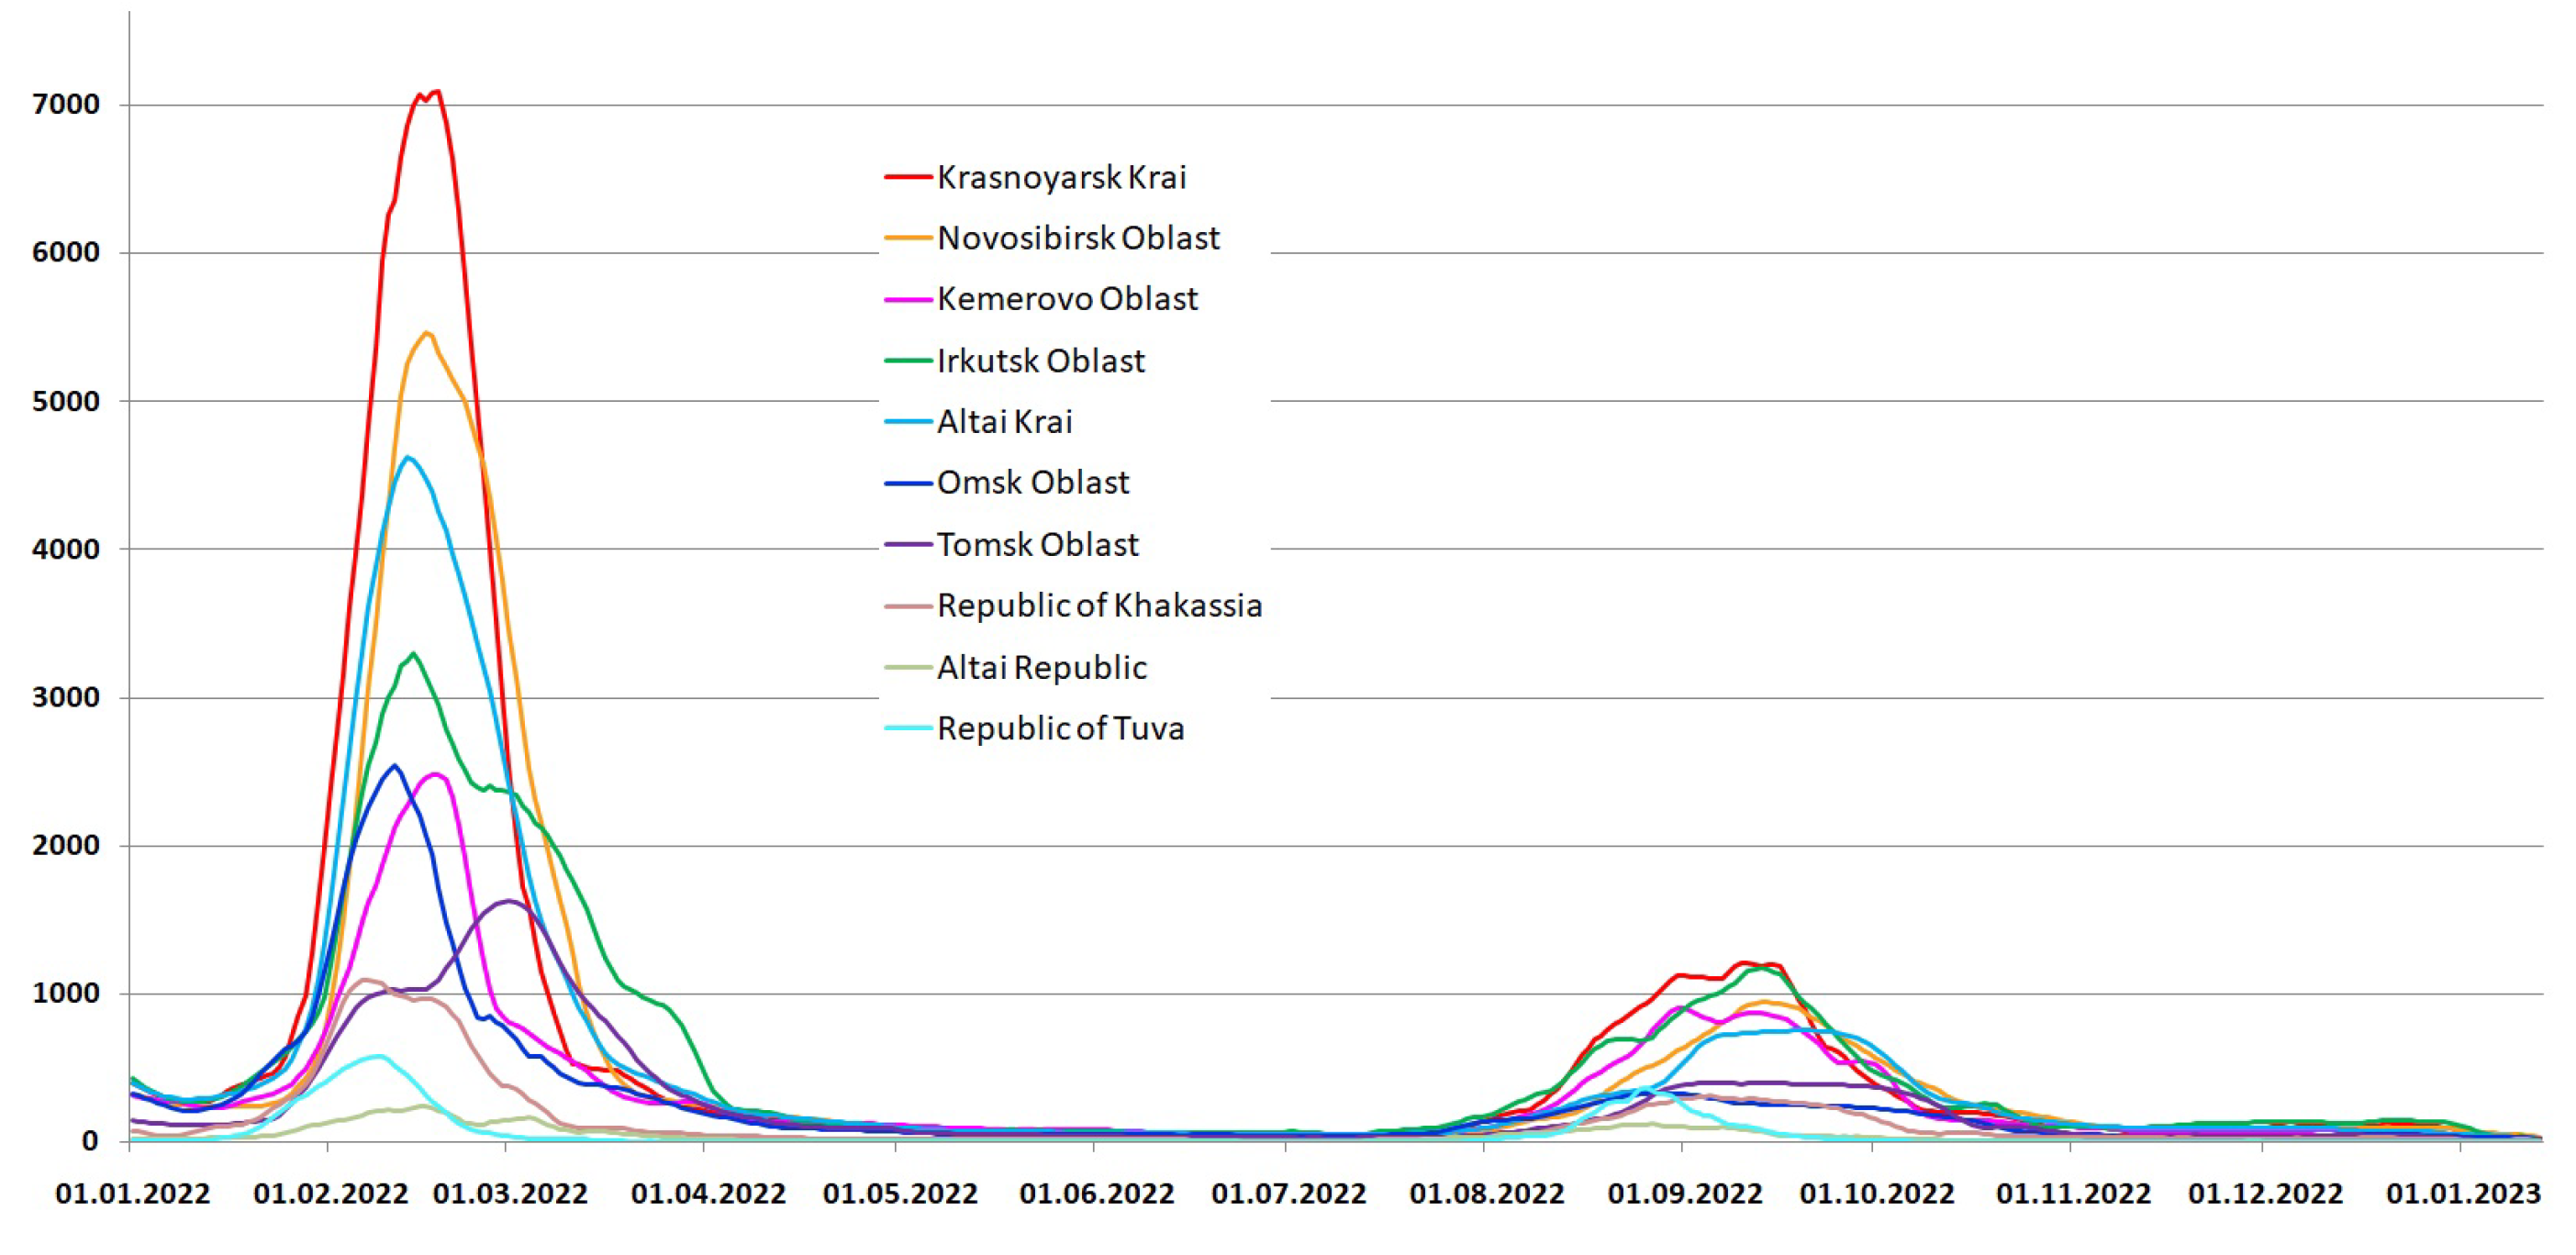
Task: Click the 01.02.2022 x-axis date label
Action: click(x=331, y=1194)
